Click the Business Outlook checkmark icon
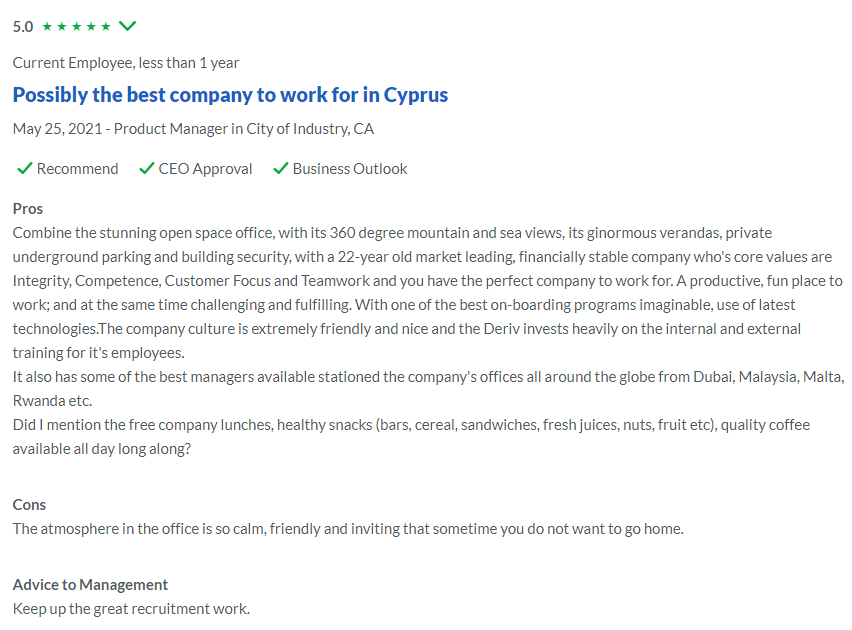This screenshot has height=630, width=852. [280, 169]
